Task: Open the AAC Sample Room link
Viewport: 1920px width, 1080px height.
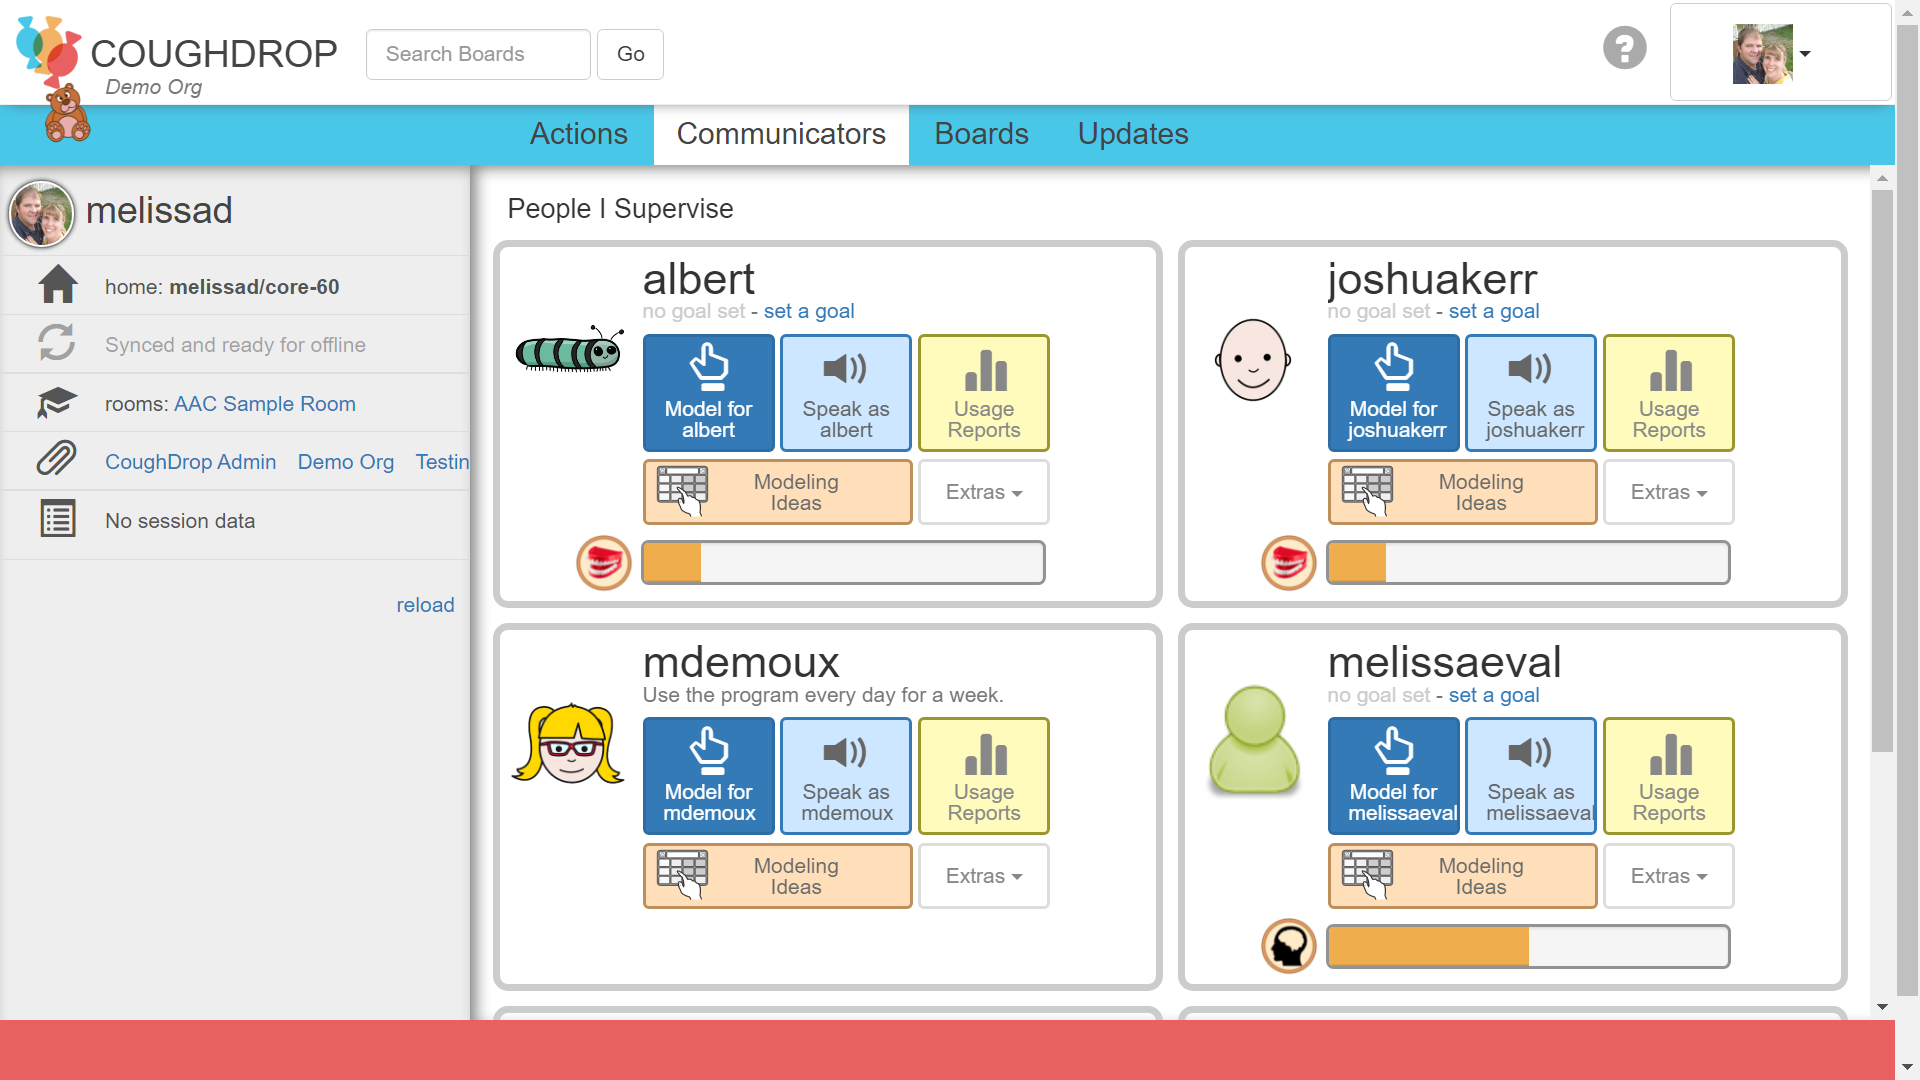Action: (x=265, y=404)
